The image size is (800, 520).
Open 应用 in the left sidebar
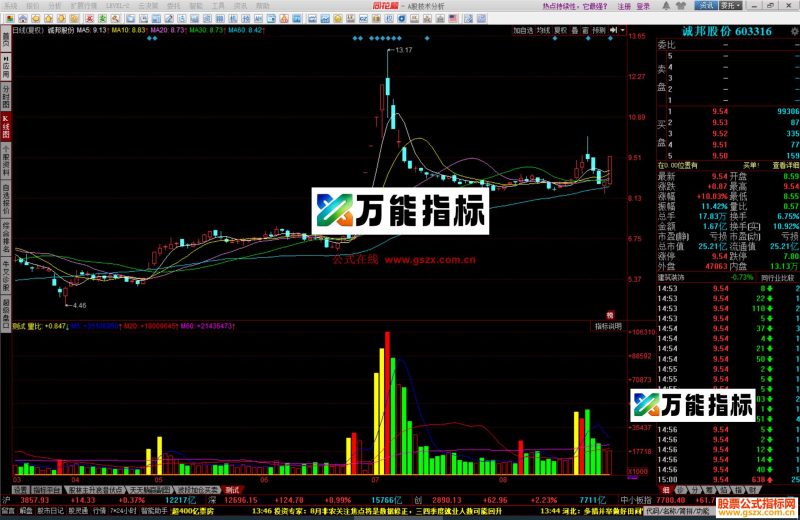6,66
